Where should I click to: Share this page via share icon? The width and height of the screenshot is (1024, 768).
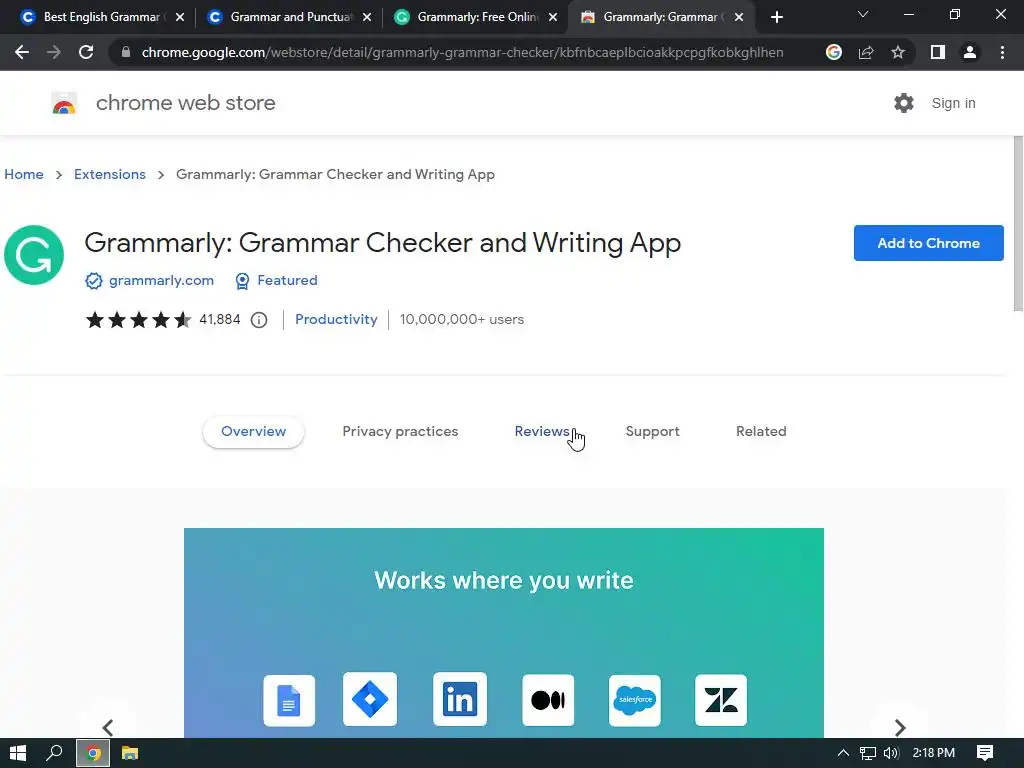[866, 52]
